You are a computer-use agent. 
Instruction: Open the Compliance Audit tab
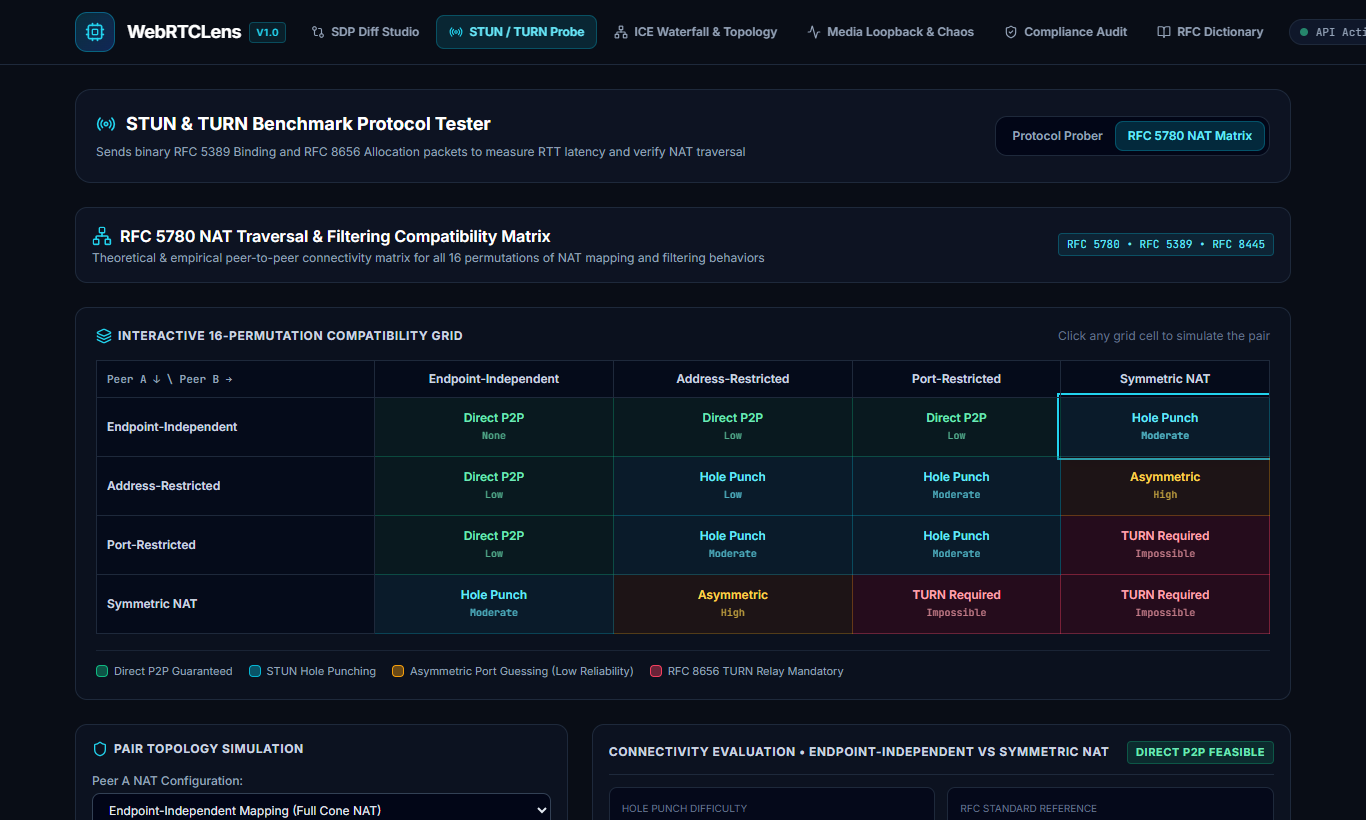pos(1066,32)
